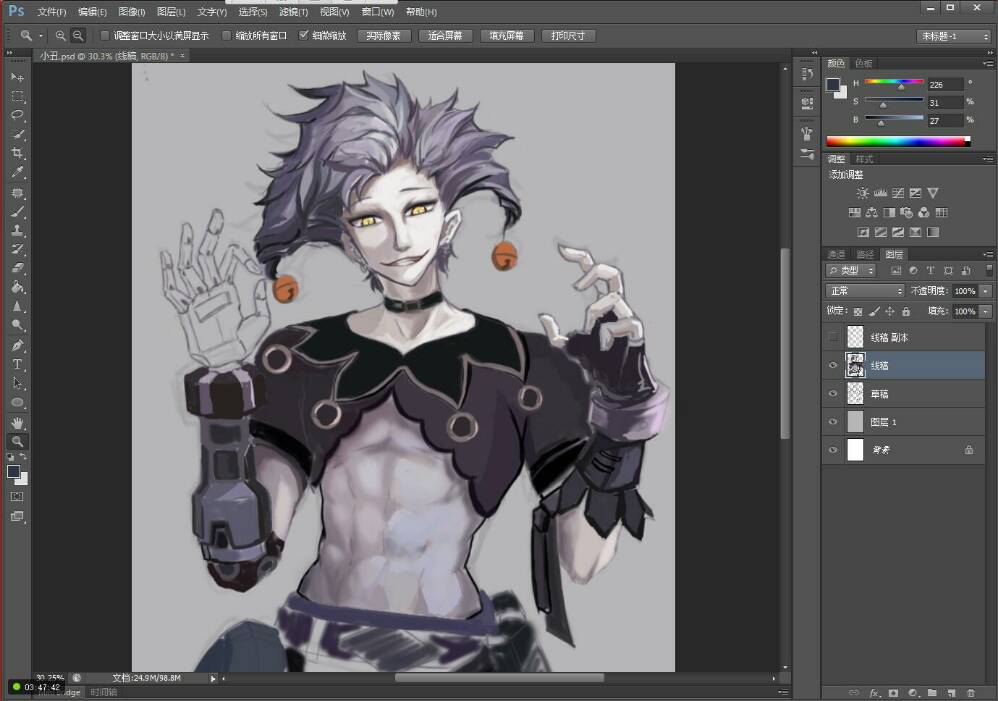
Task: Select the Pen tool
Action: pos(17,346)
